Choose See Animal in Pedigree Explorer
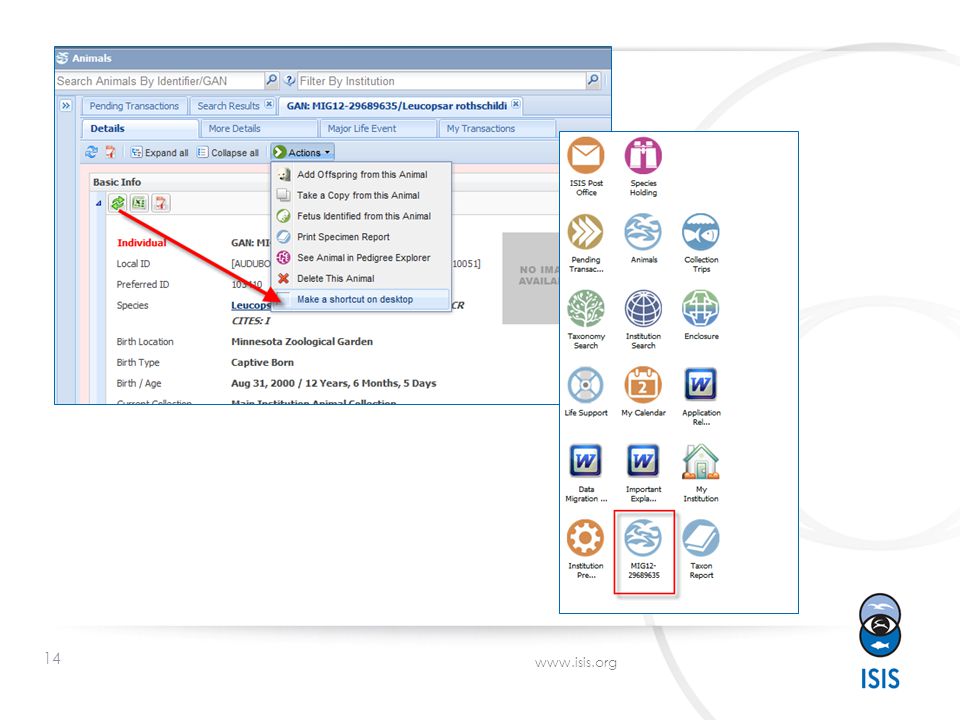This screenshot has height=720, width=960. 361,258
